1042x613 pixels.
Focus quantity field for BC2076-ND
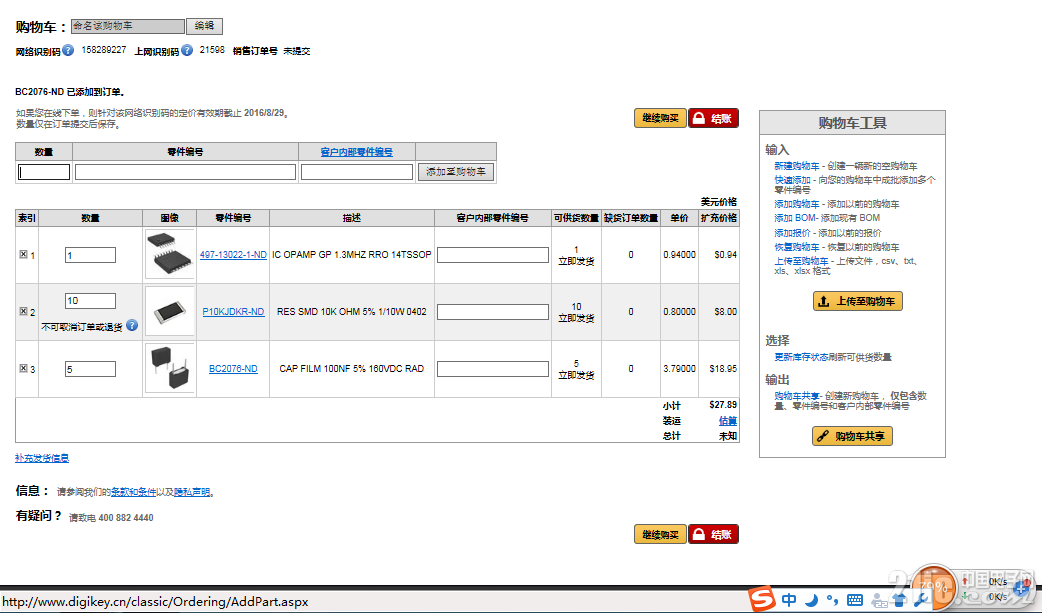(90, 369)
